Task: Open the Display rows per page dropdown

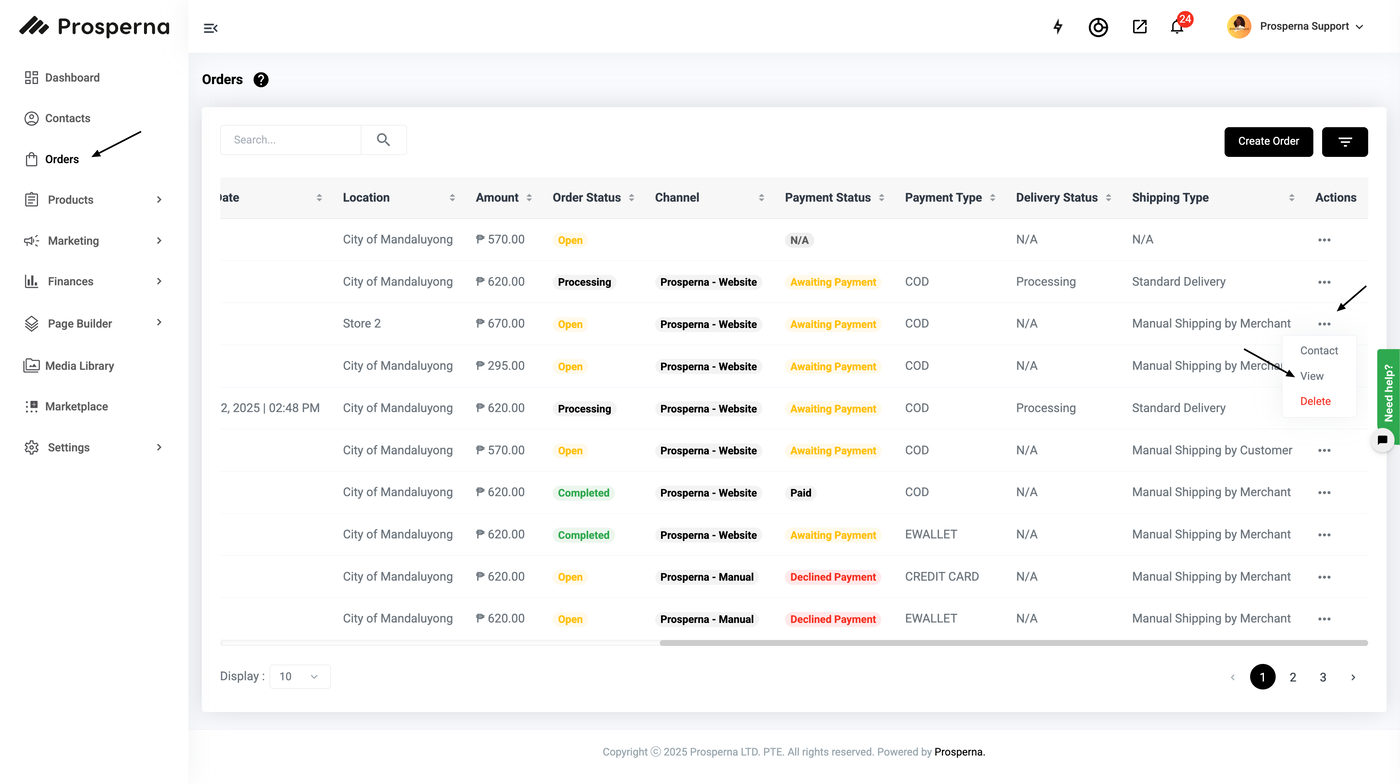Action: pos(299,677)
